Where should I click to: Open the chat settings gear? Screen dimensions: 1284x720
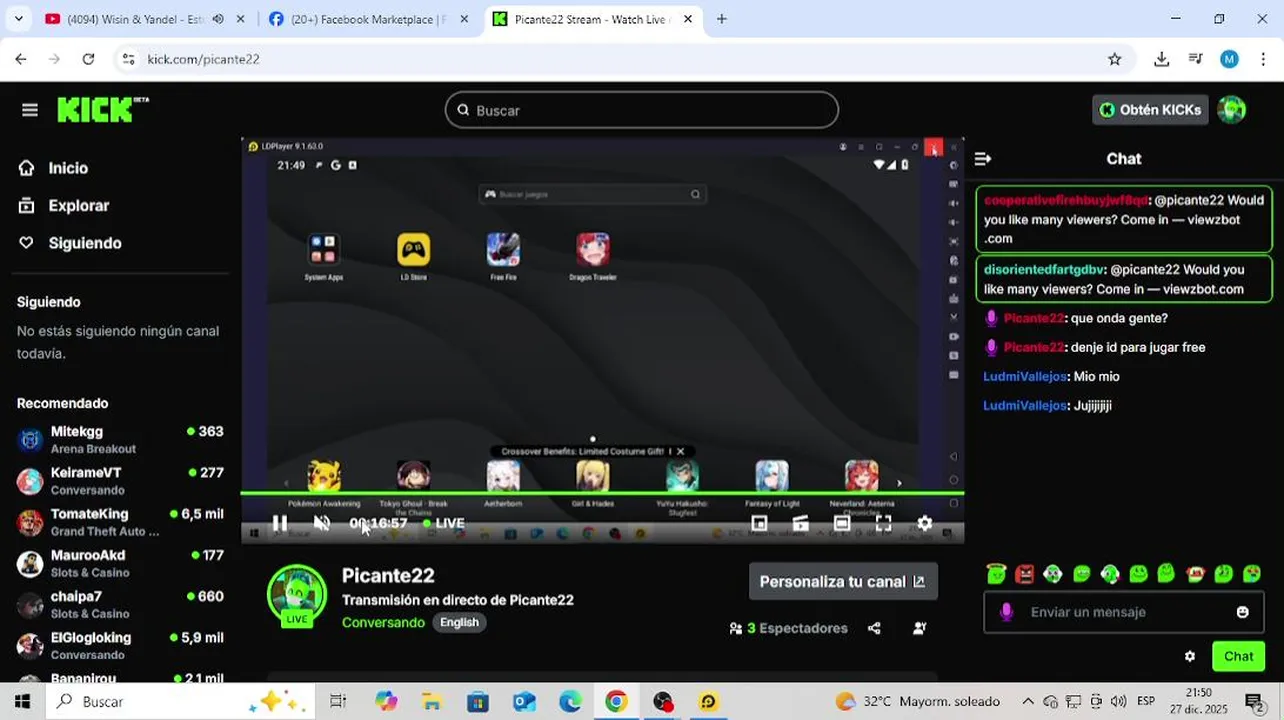[x=1190, y=656]
